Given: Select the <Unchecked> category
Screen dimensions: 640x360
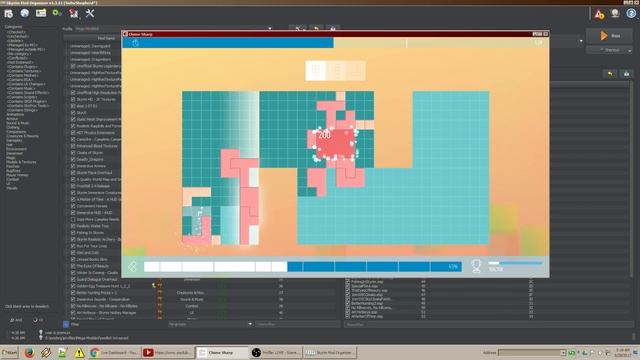Looking at the screenshot, I should point(18,36).
